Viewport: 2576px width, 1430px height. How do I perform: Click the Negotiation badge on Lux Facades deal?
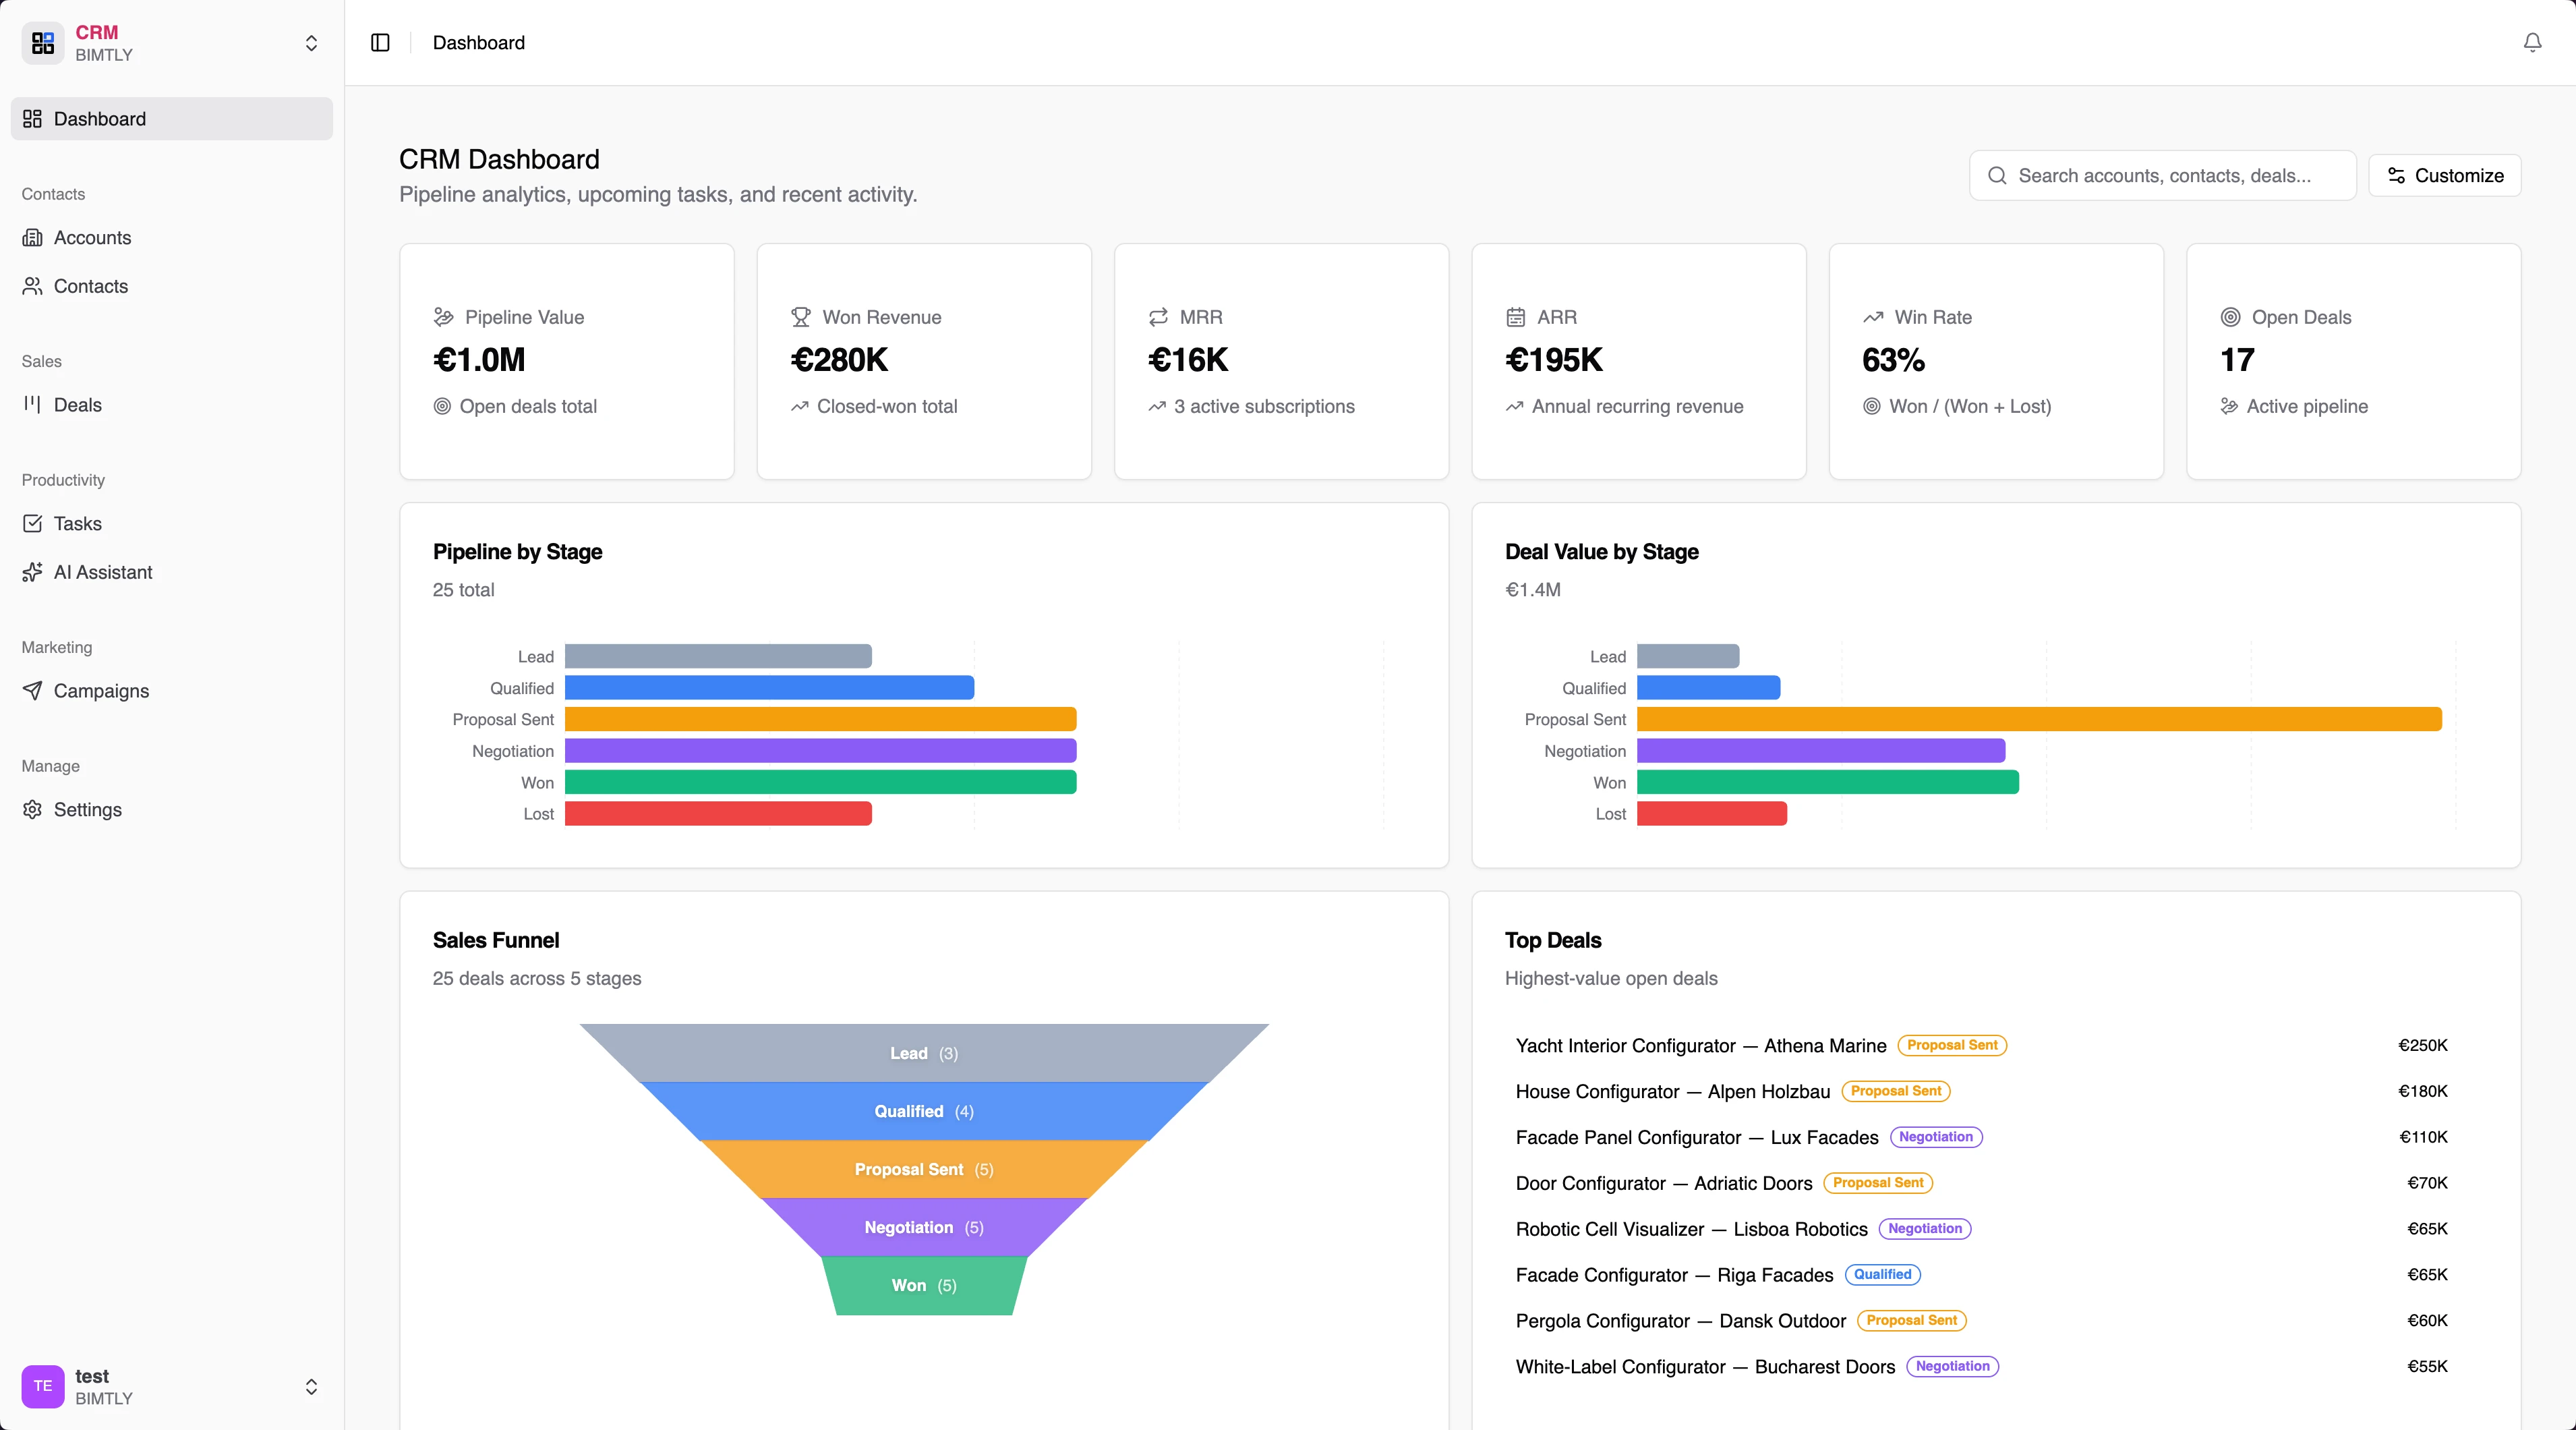[x=1935, y=1137]
